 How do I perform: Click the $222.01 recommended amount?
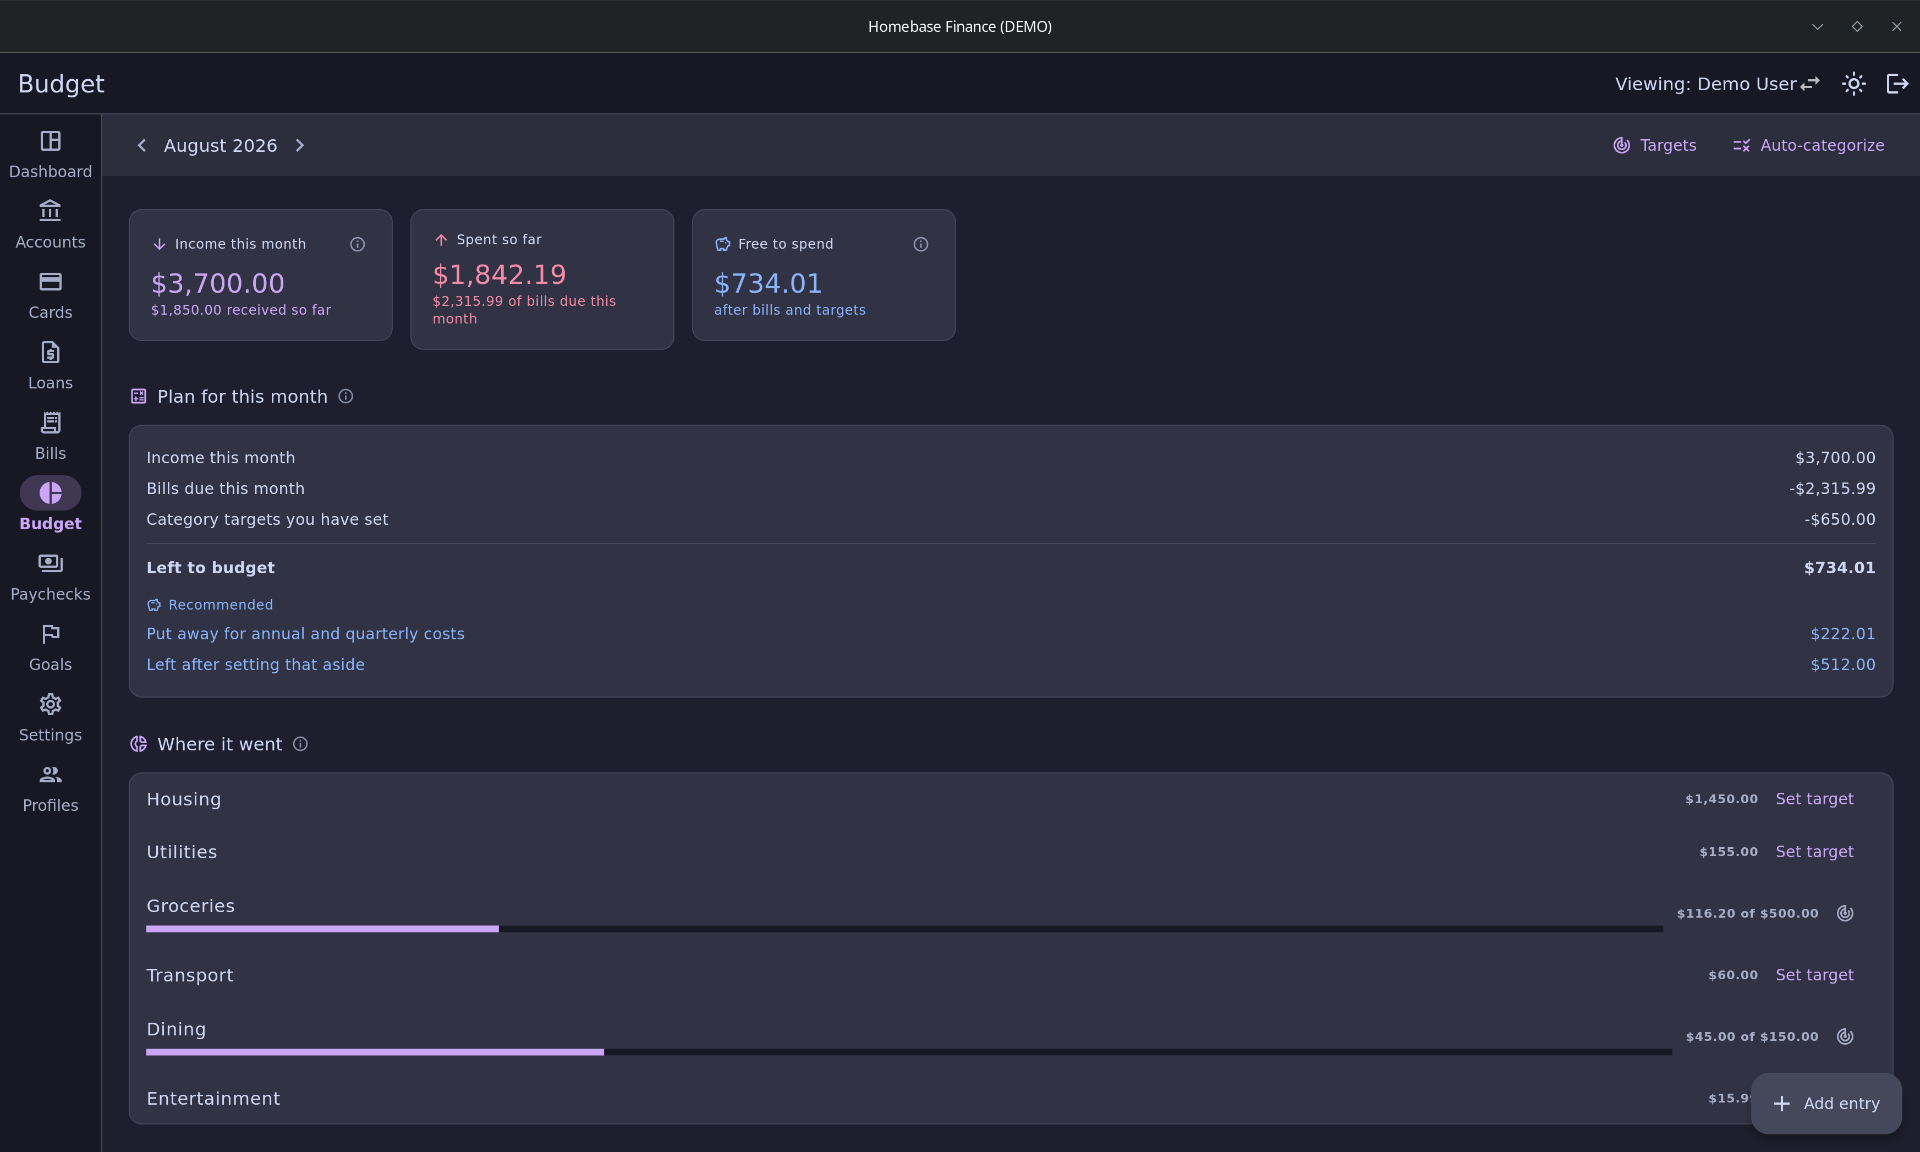(1842, 634)
